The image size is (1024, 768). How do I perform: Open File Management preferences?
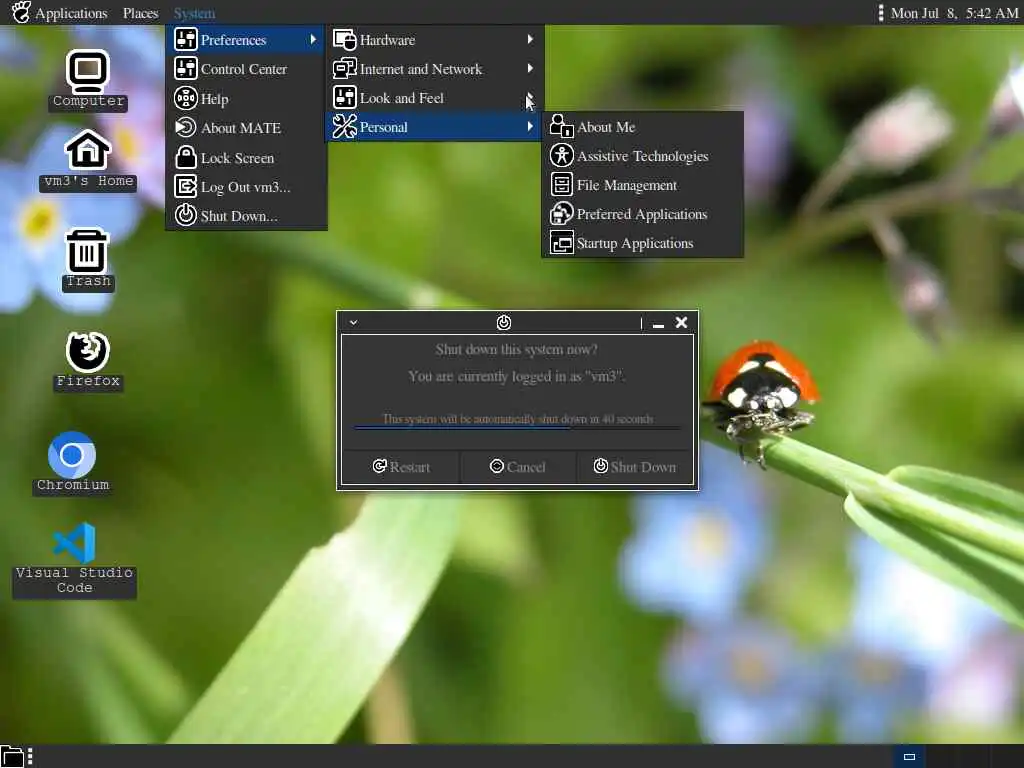[643, 185]
